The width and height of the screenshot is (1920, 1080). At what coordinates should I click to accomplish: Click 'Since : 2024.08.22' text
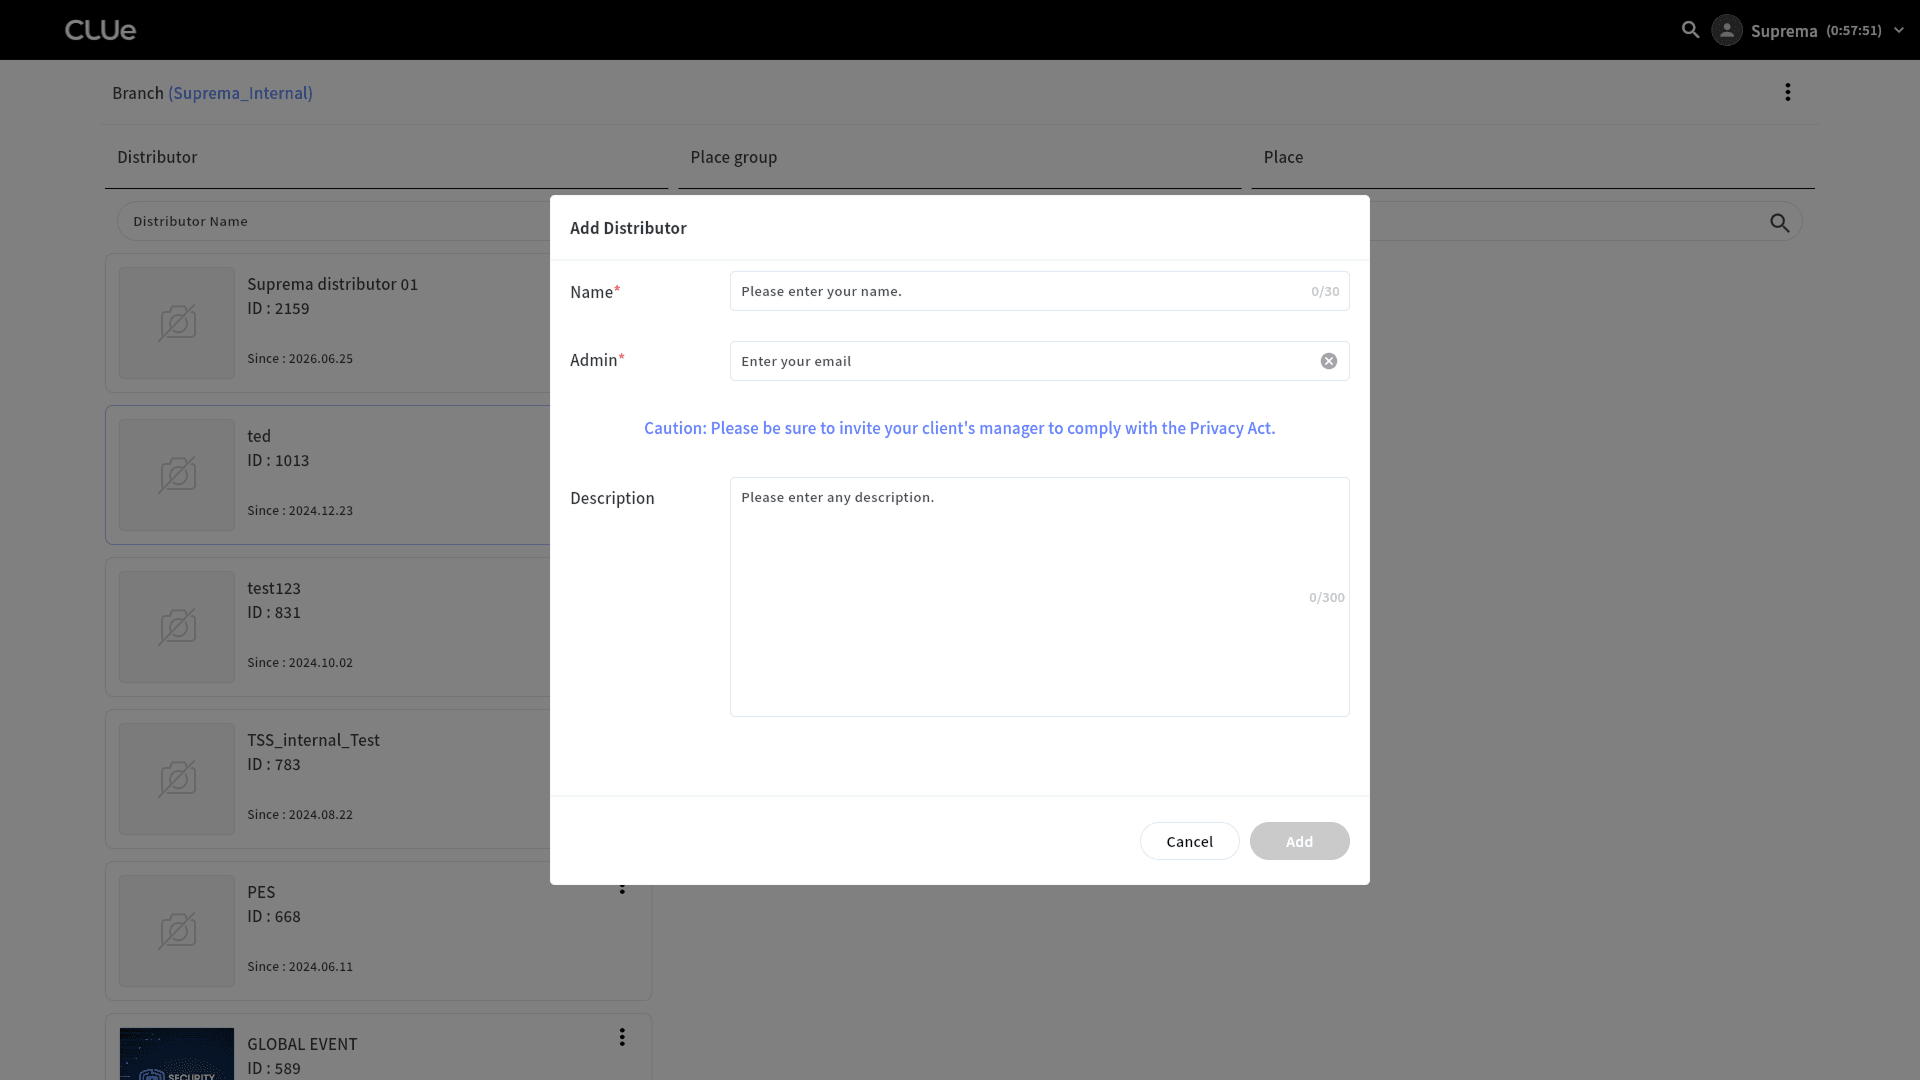point(300,814)
